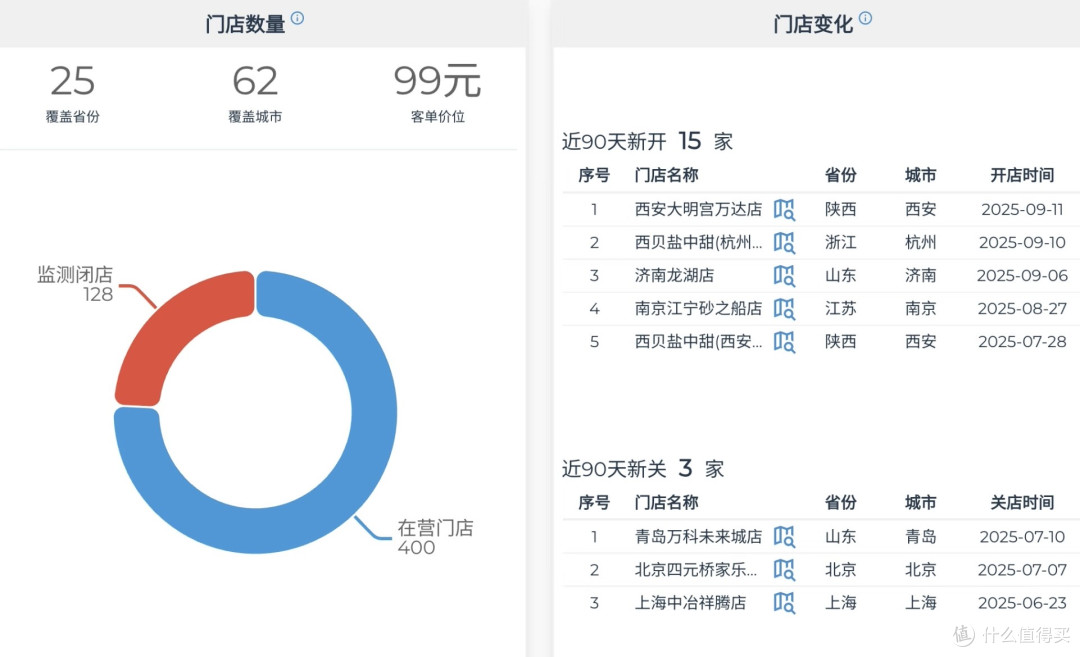This screenshot has width=1080, height=657.
Task: Click the date 2025-07-28
Action: (1022, 342)
